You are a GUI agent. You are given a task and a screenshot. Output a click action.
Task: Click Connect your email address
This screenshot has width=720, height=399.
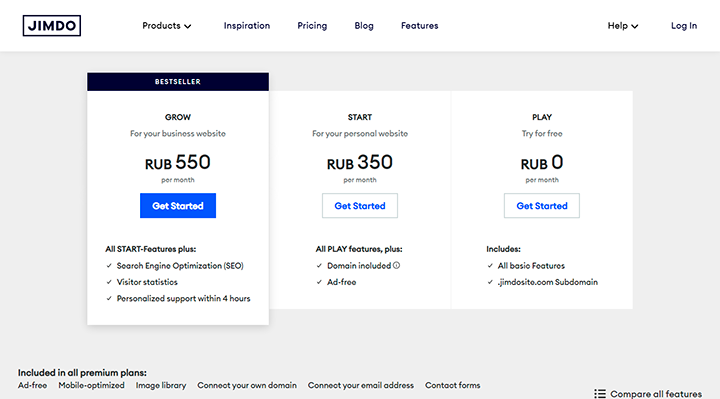pyautogui.click(x=361, y=385)
